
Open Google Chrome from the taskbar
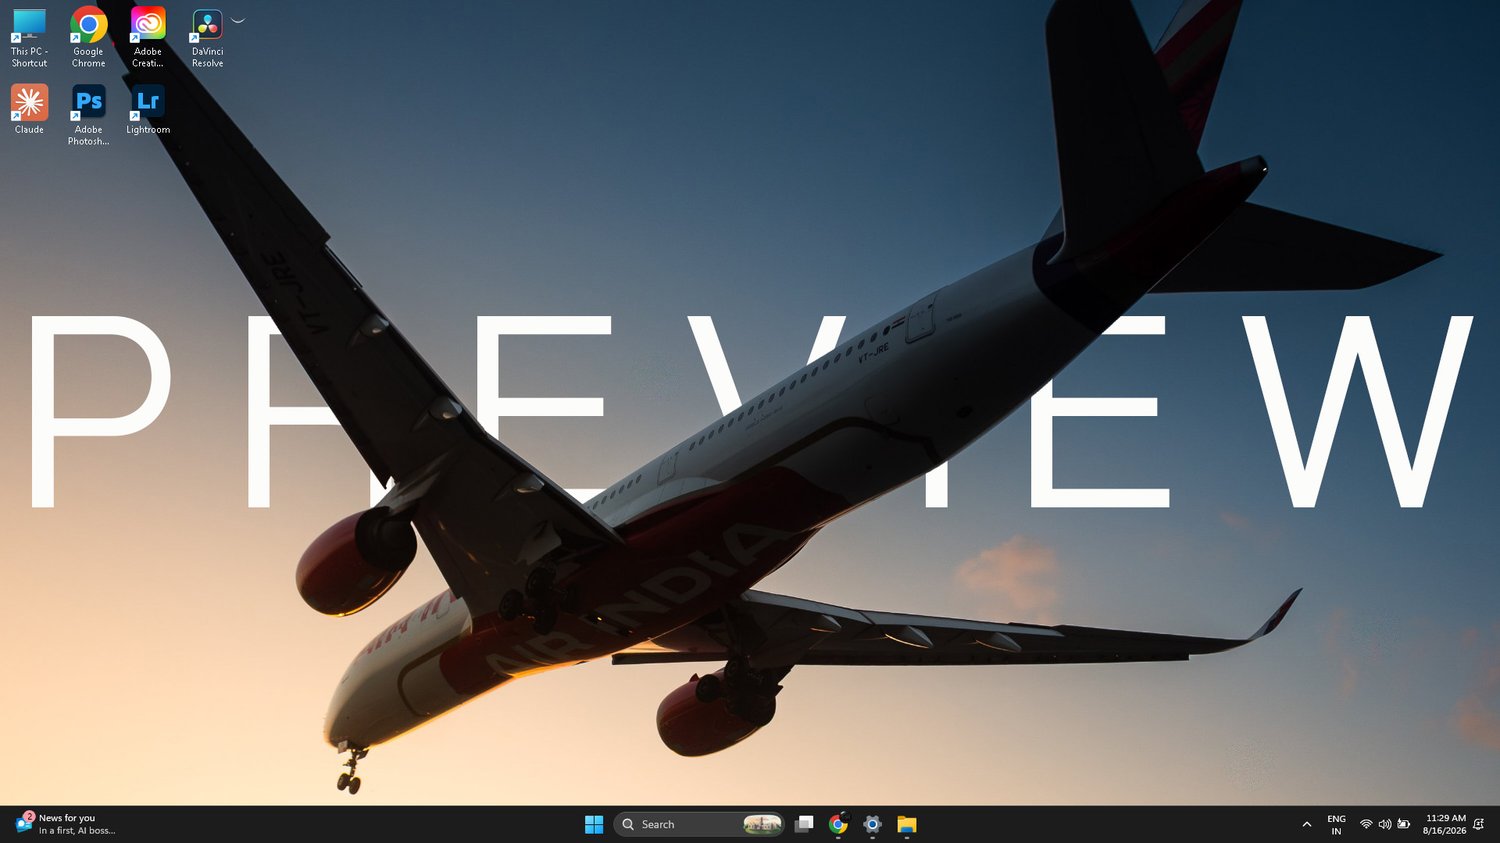click(838, 824)
